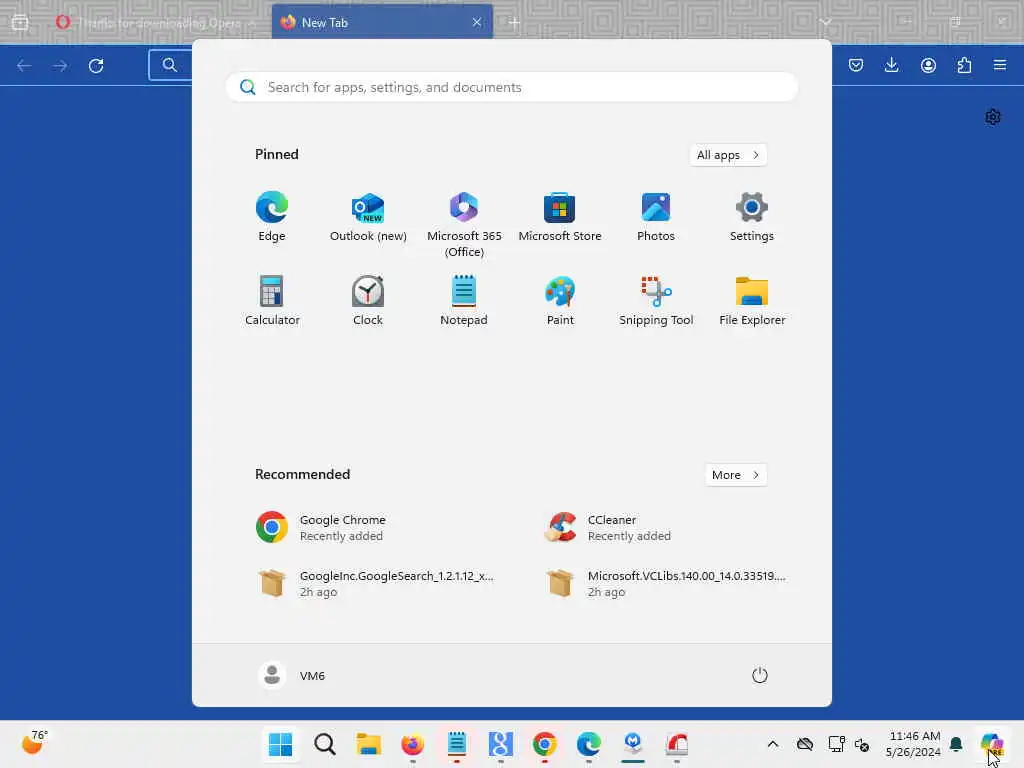Viewport: 1024px width, 768px height.
Task: Open taskbar Search magnifier
Action: click(325, 744)
